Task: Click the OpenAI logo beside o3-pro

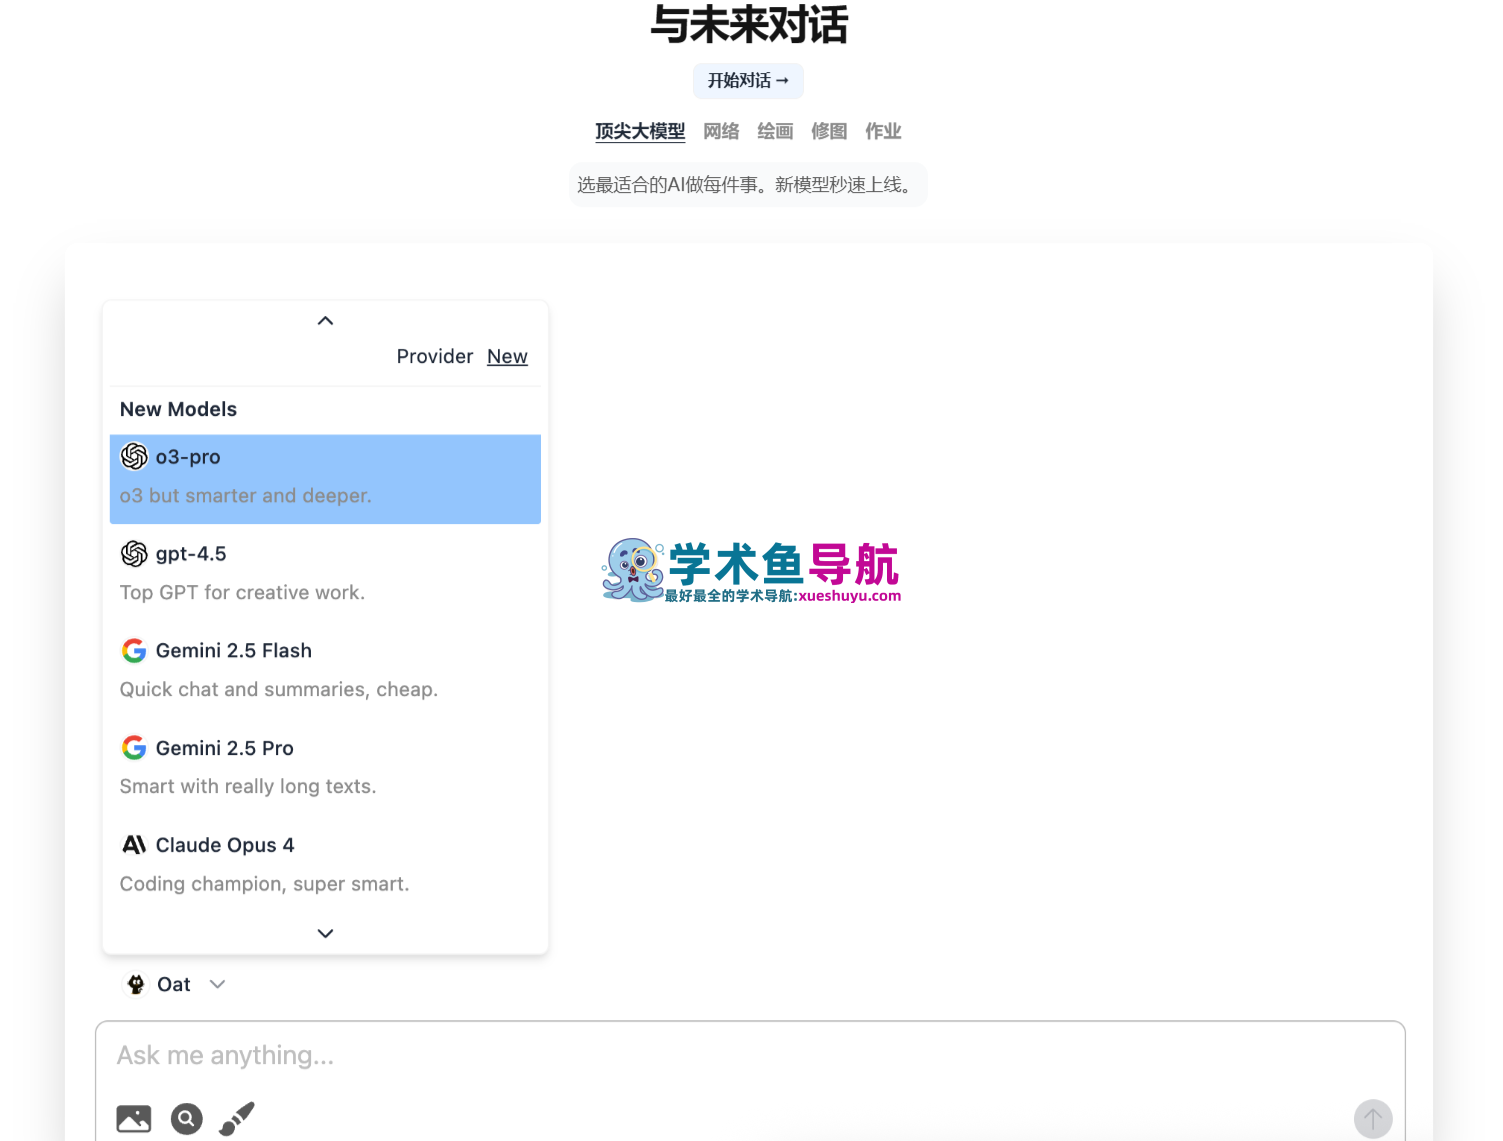Action: (134, 457)
